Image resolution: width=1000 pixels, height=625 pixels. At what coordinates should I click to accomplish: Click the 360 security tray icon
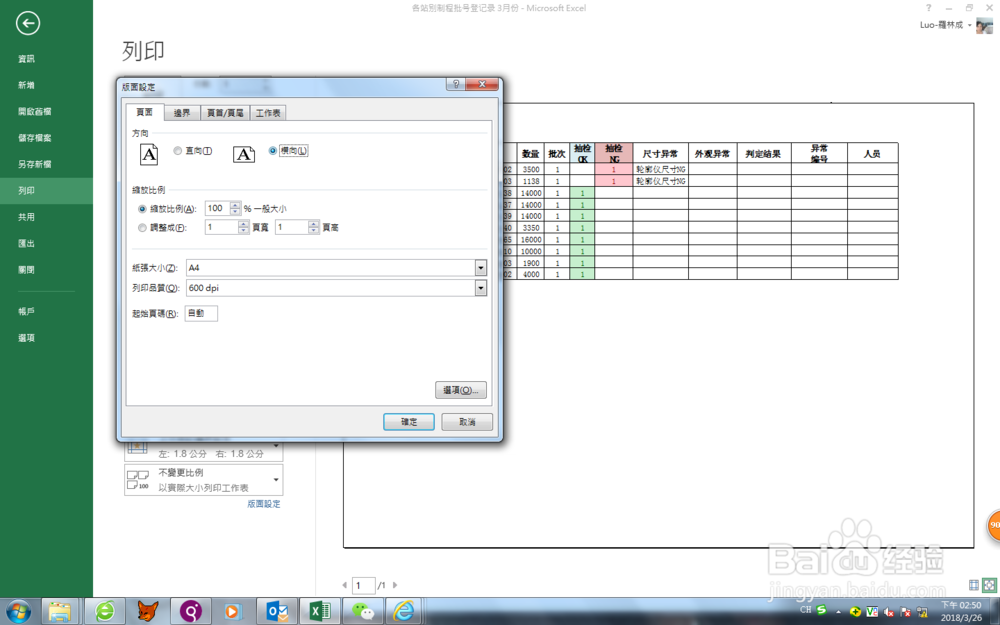click(855, 612)
